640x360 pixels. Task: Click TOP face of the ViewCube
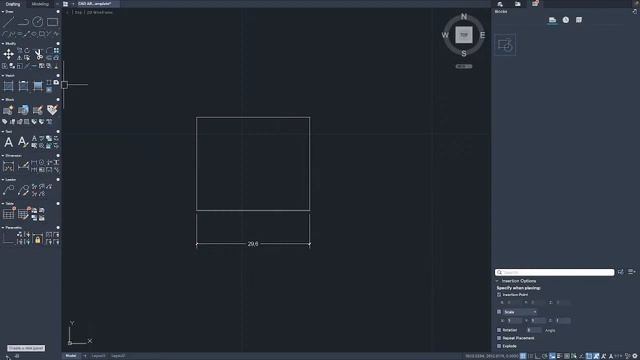point(464,35)
